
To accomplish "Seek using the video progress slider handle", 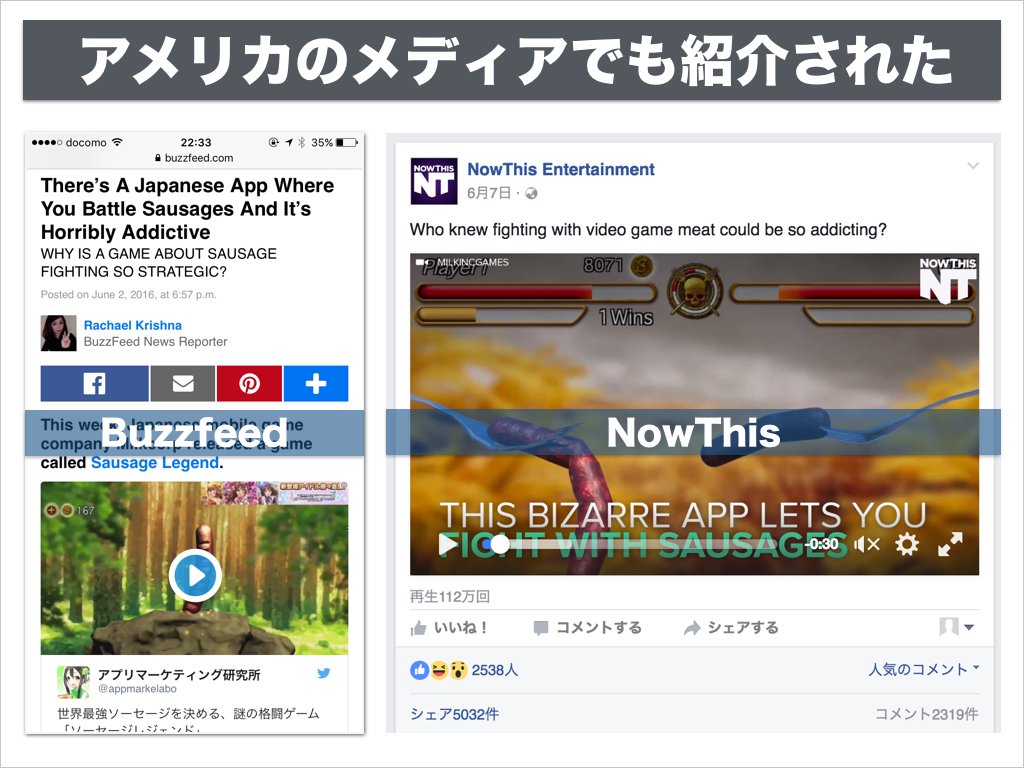I will coord(500,543).
